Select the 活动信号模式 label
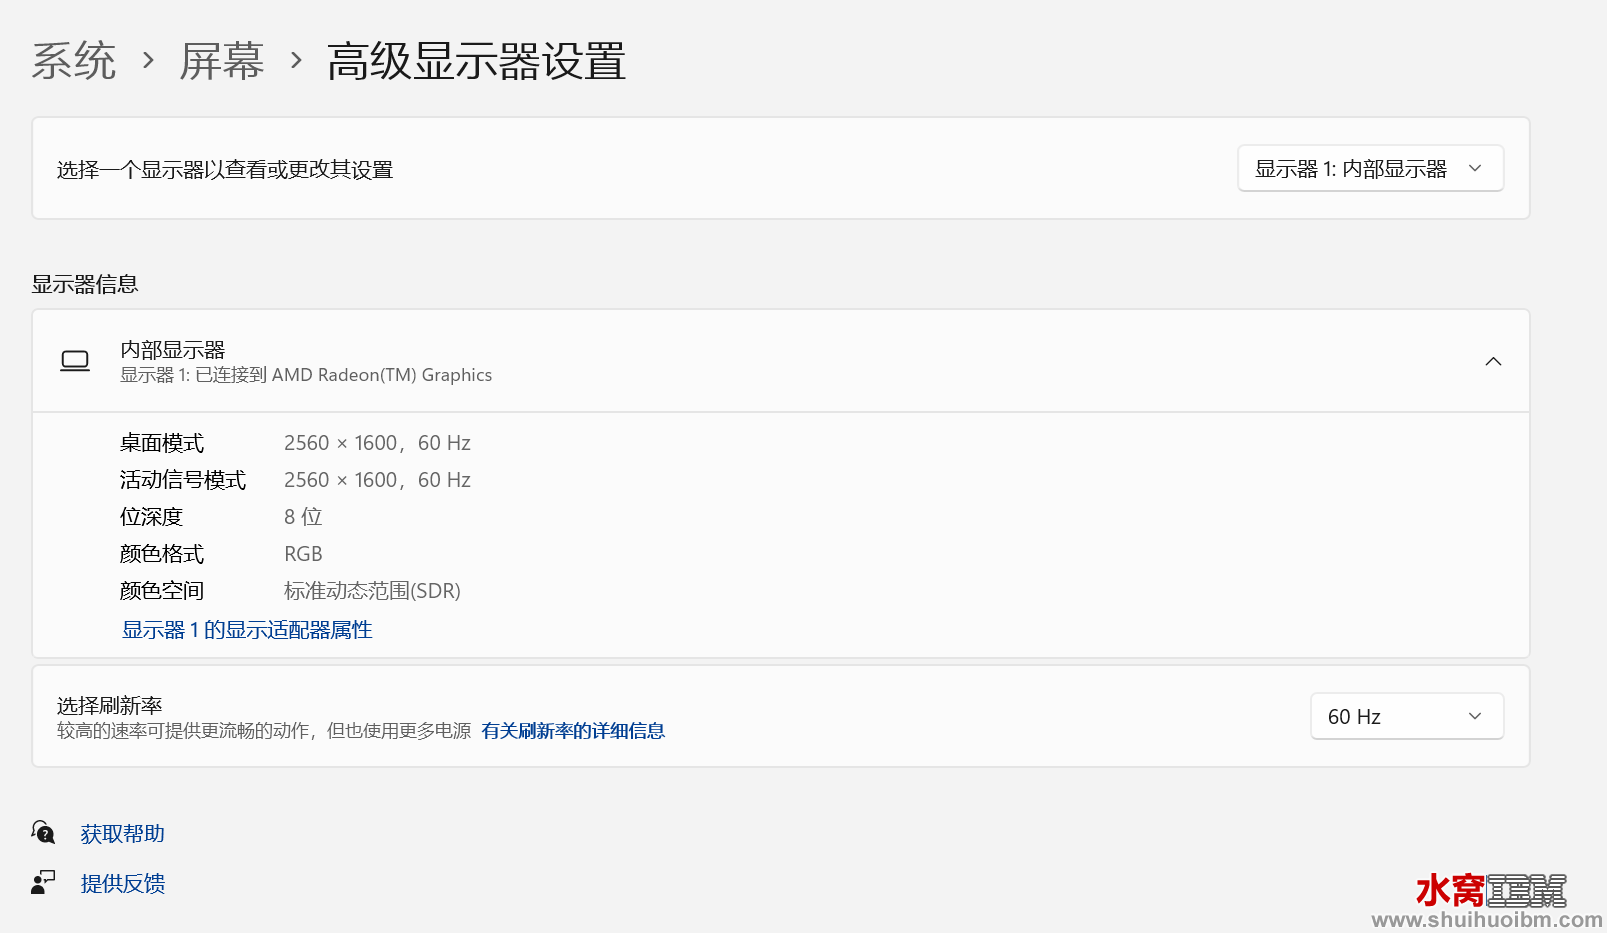Screen dimensions: 1607x933 [183, 480]
